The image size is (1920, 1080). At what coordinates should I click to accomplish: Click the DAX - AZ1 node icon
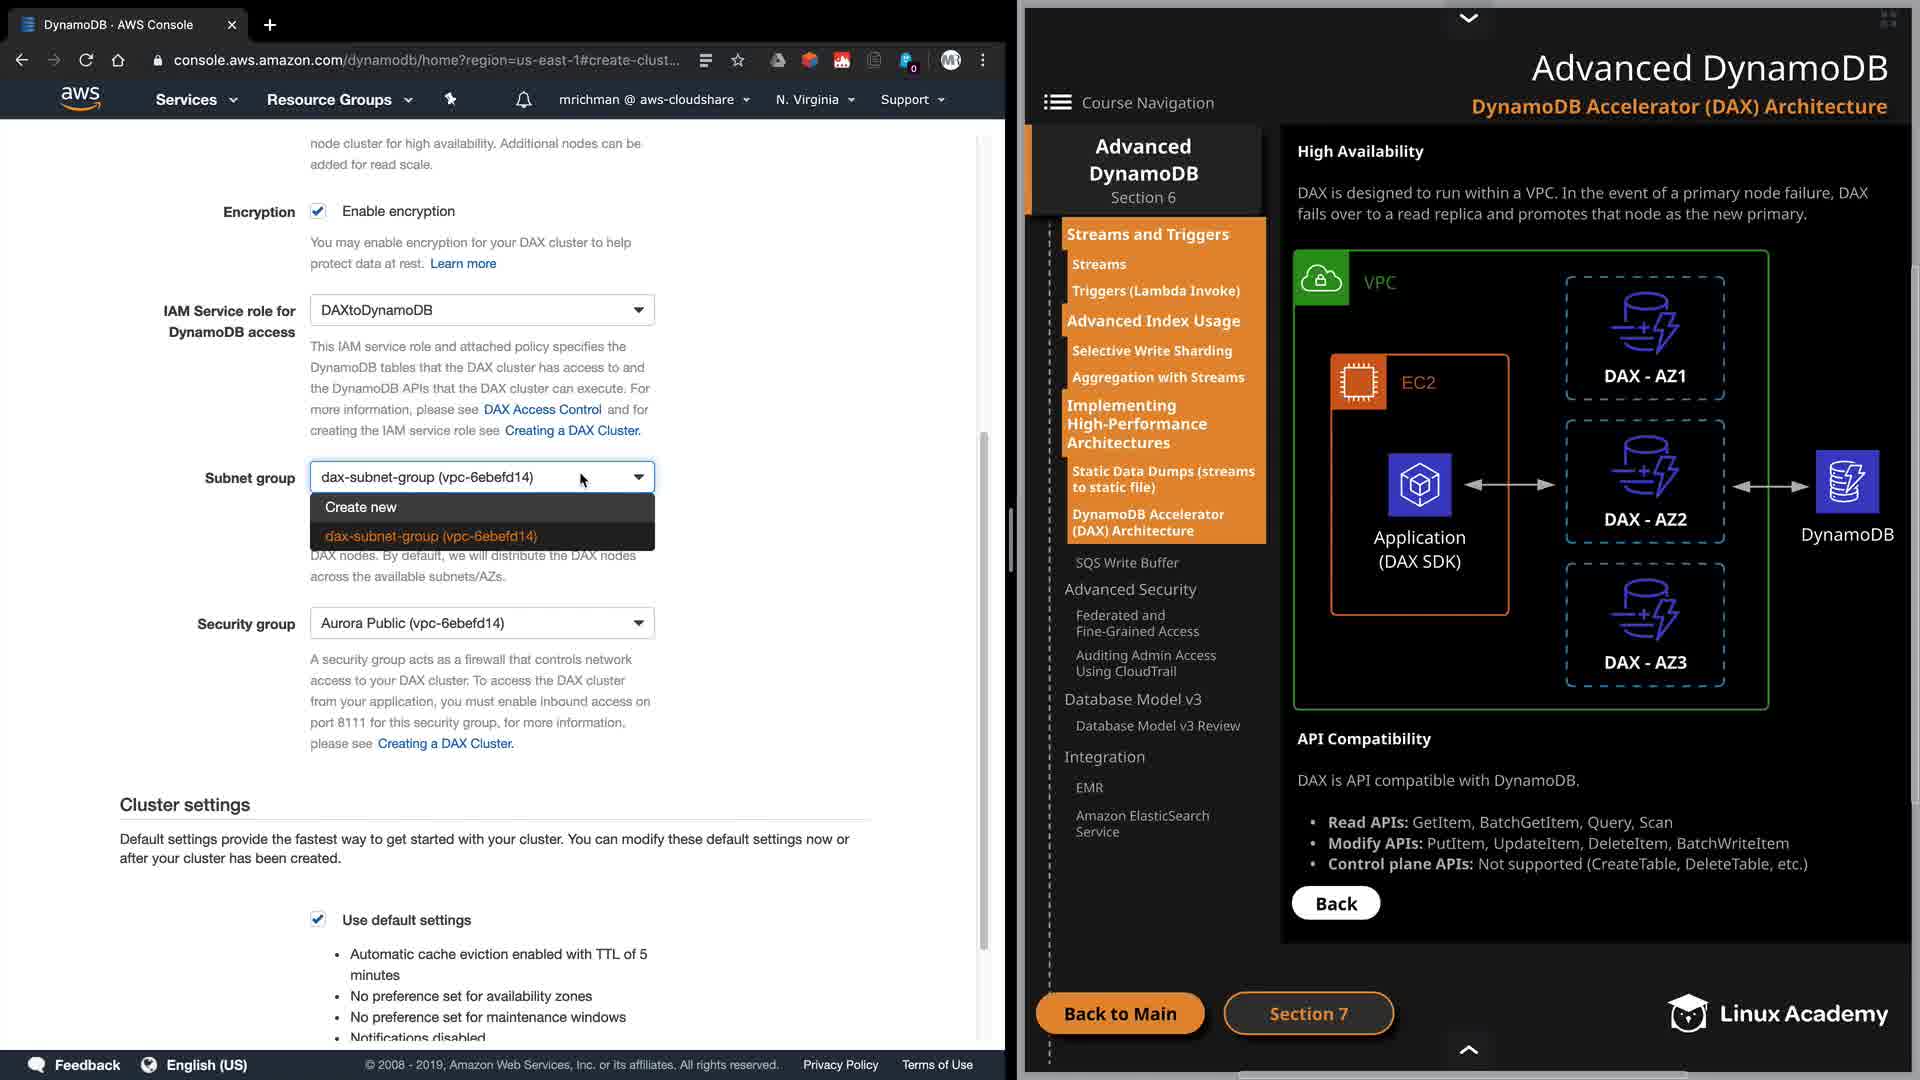(1644, 324)
